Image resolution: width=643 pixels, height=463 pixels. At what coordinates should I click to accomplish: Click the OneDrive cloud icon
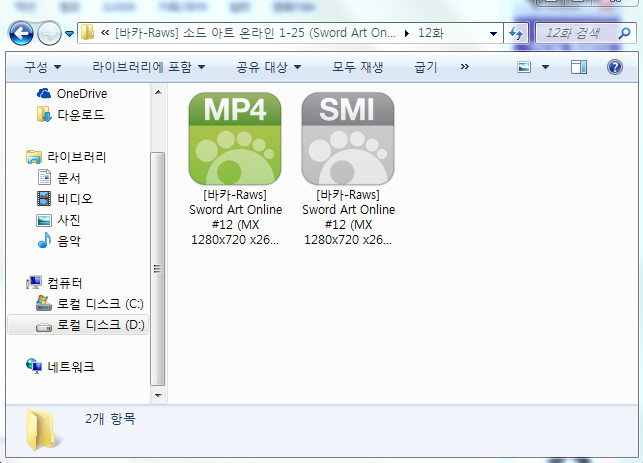click(x=44, y=94)
